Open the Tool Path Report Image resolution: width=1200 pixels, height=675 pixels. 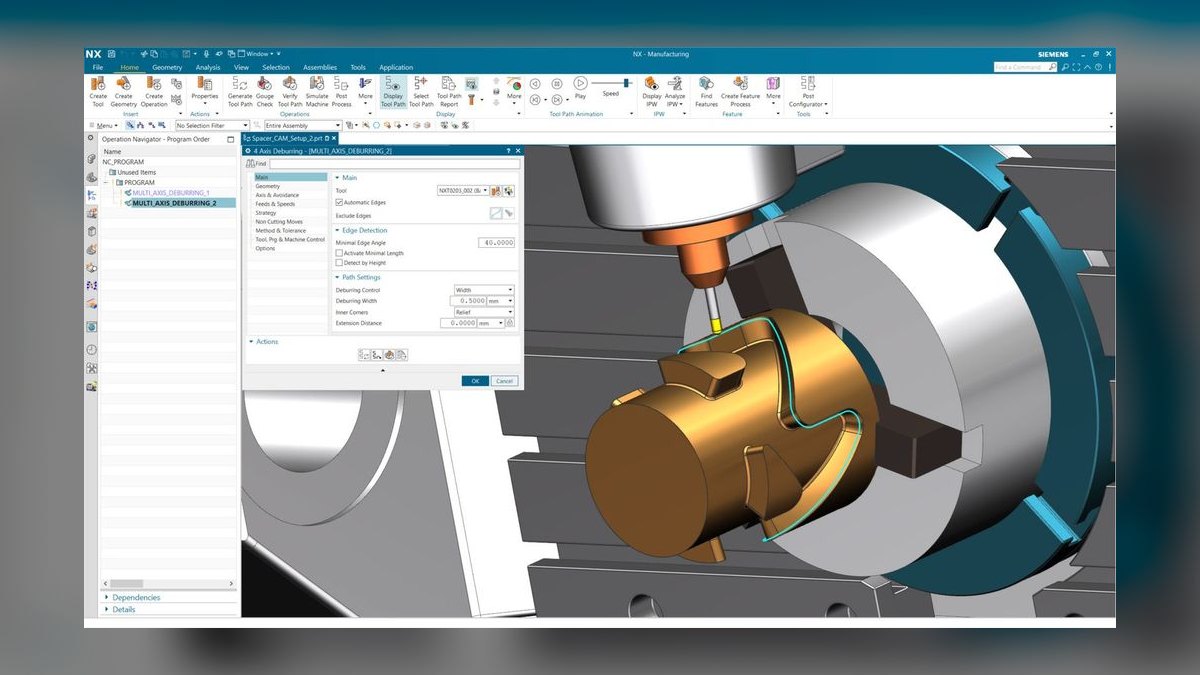tap(448, 91)
